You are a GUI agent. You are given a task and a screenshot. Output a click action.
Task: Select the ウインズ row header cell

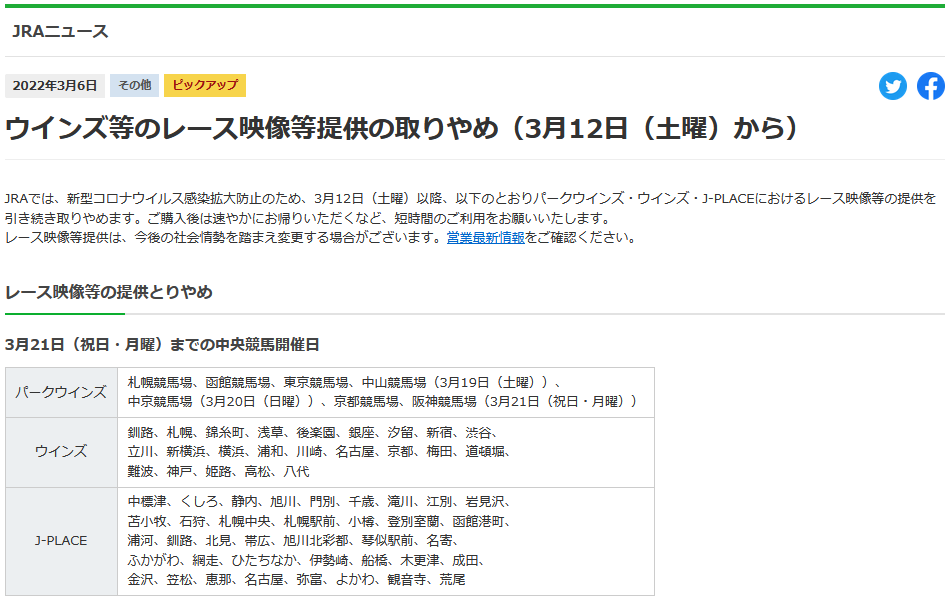[x=61, y=452]
